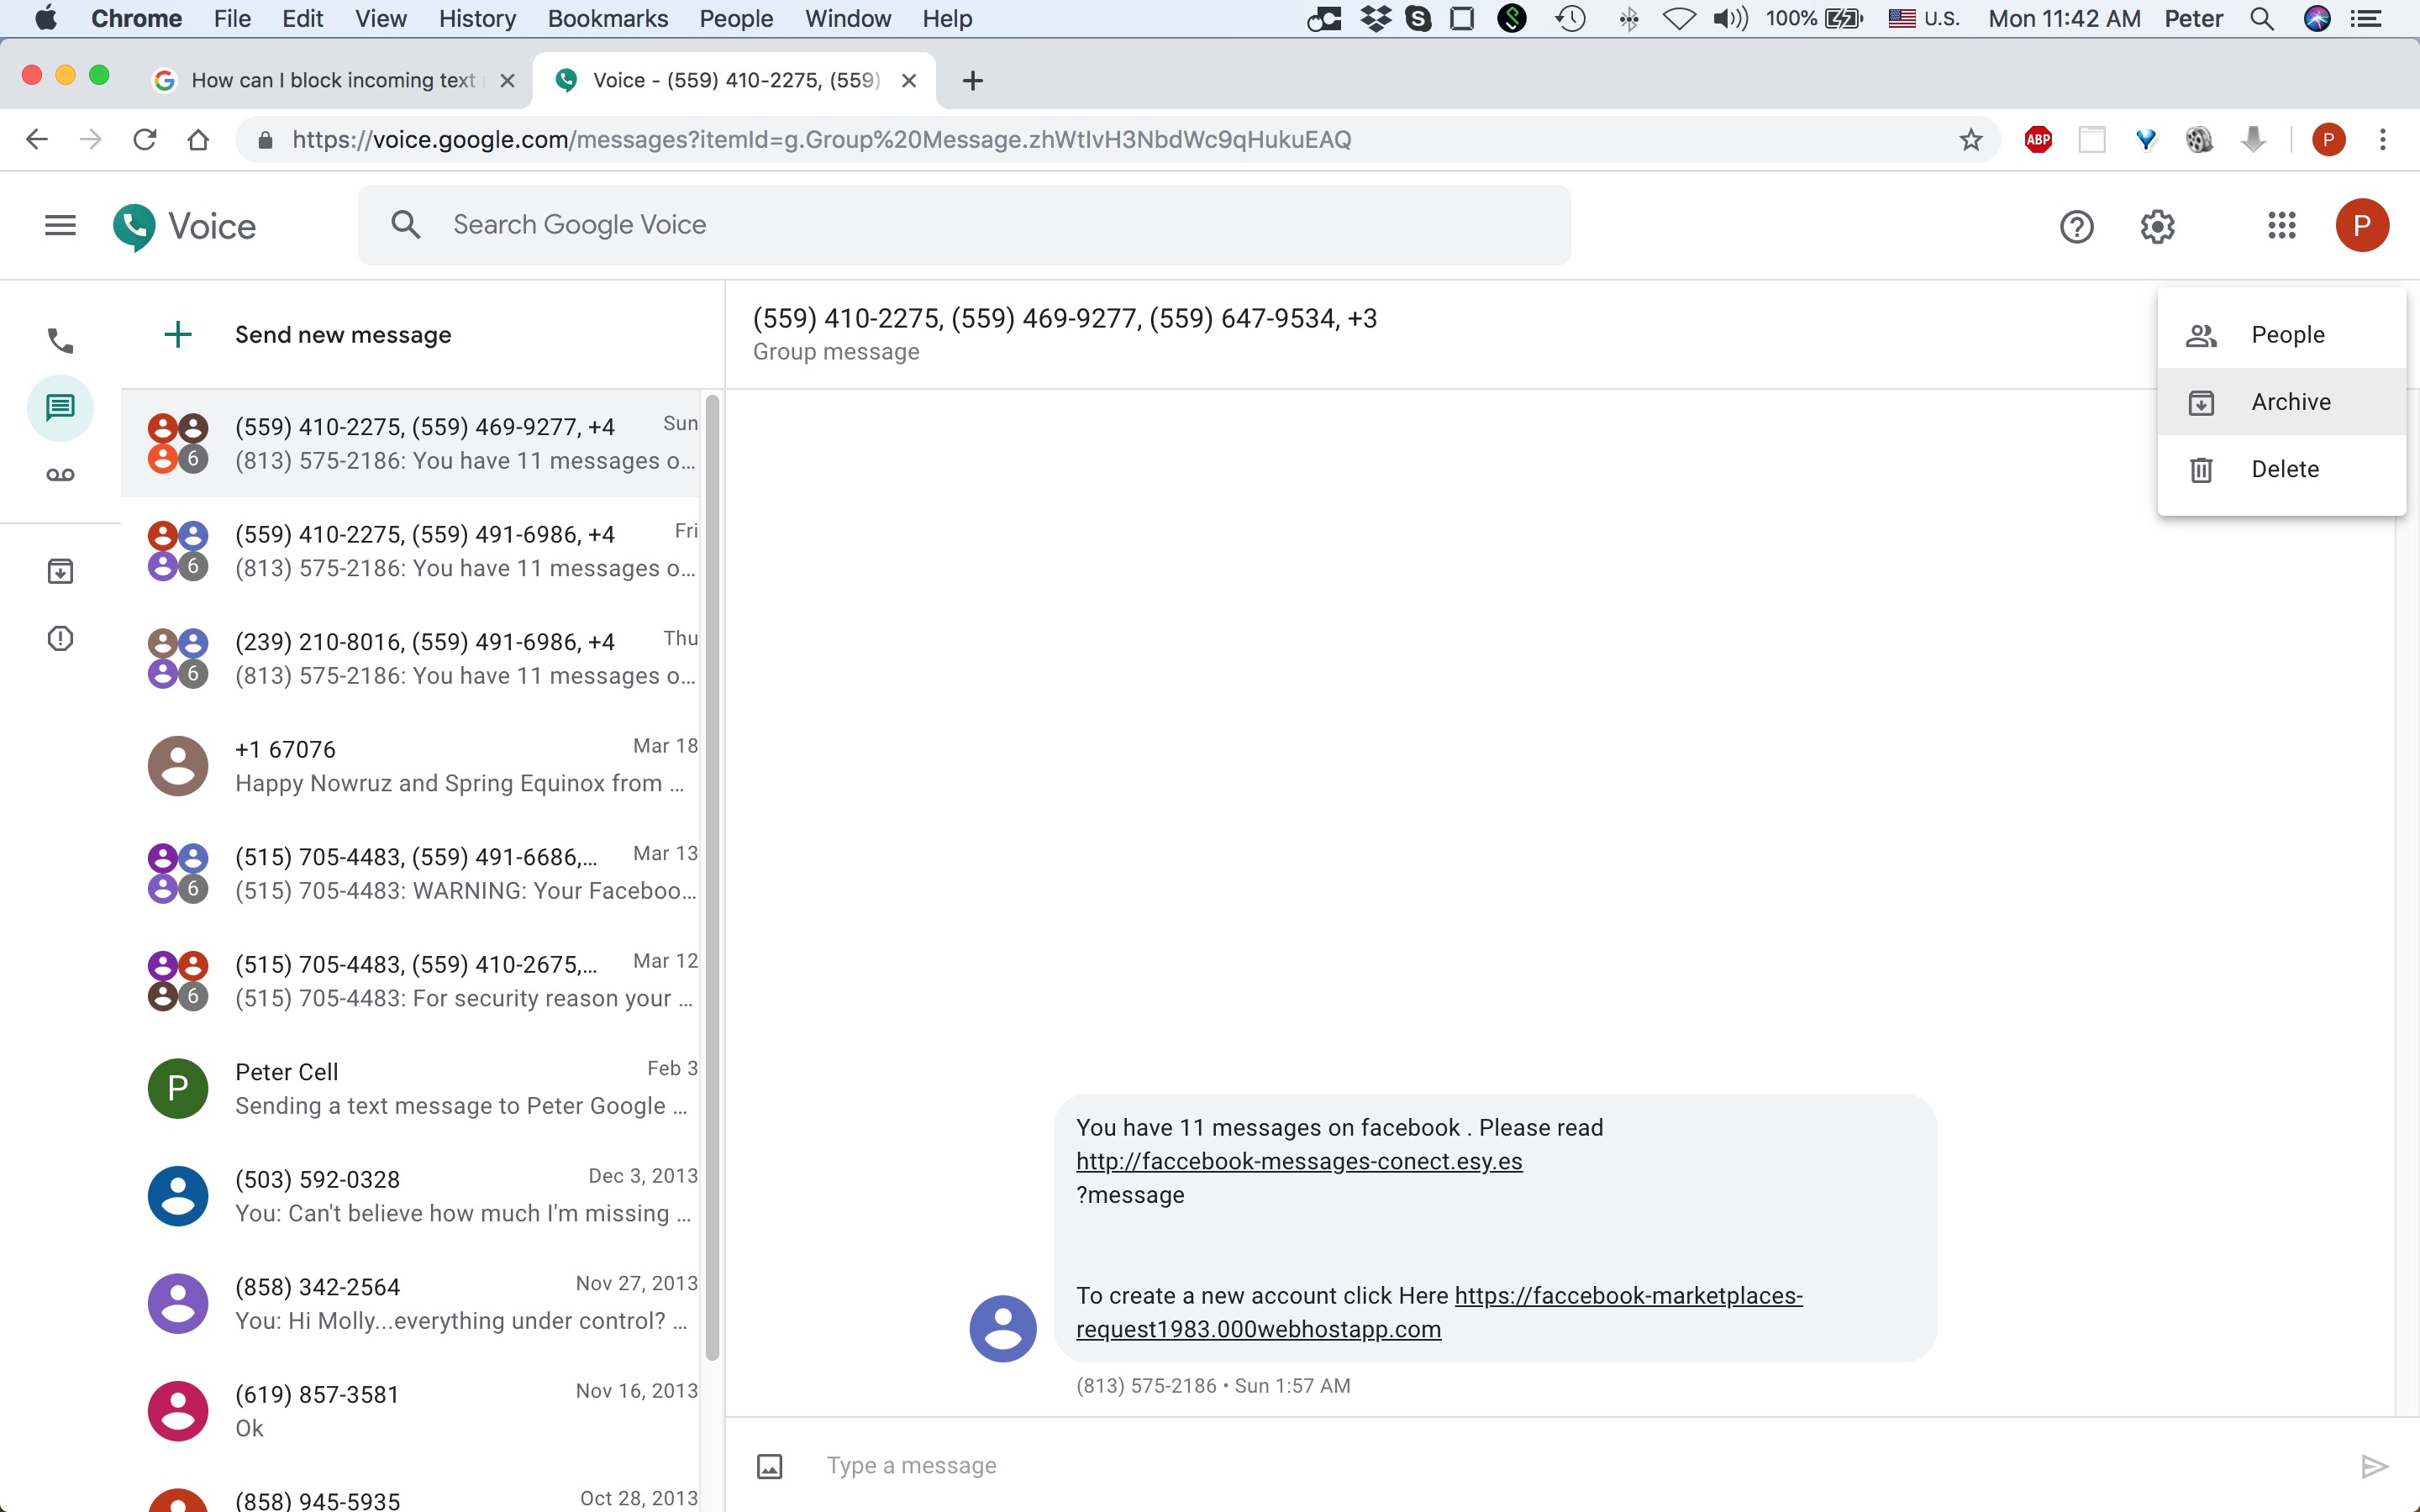Open the Mar 12 security reason conversation
The width and height of the screenshot is (2420, 1512).
pyautogui.click(x=411, y=981)
